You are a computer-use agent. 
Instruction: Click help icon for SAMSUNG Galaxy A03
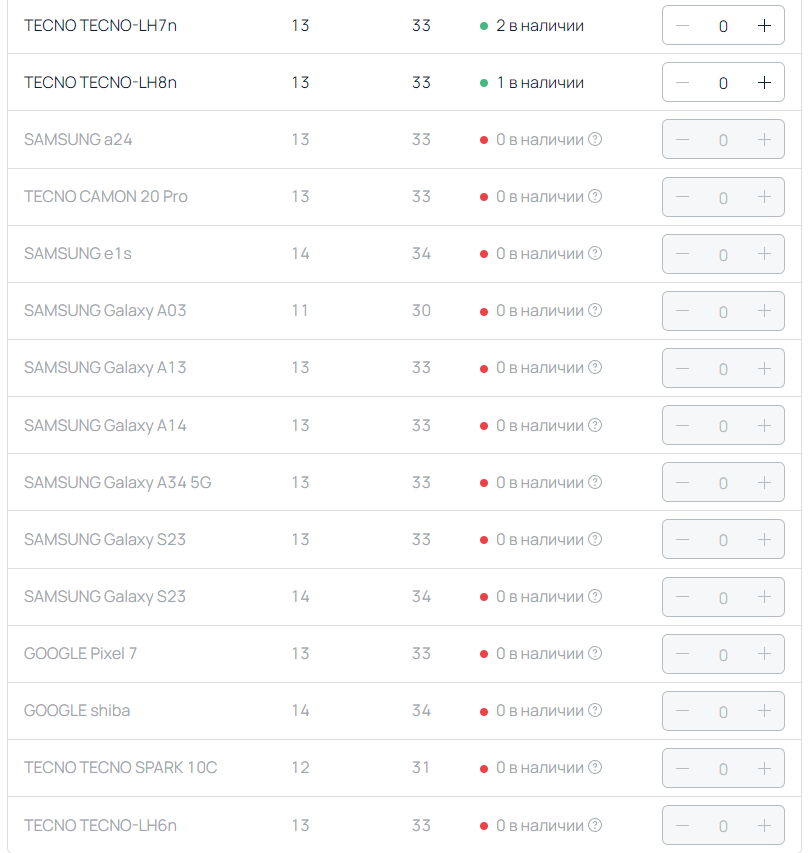click(x=595, y=310)
